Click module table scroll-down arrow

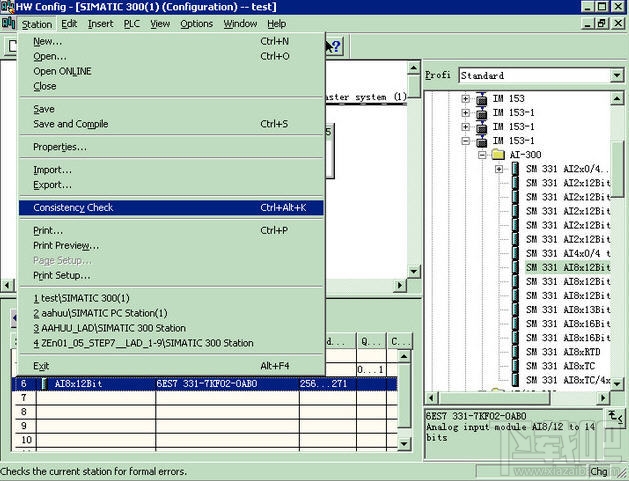point(404,444)
